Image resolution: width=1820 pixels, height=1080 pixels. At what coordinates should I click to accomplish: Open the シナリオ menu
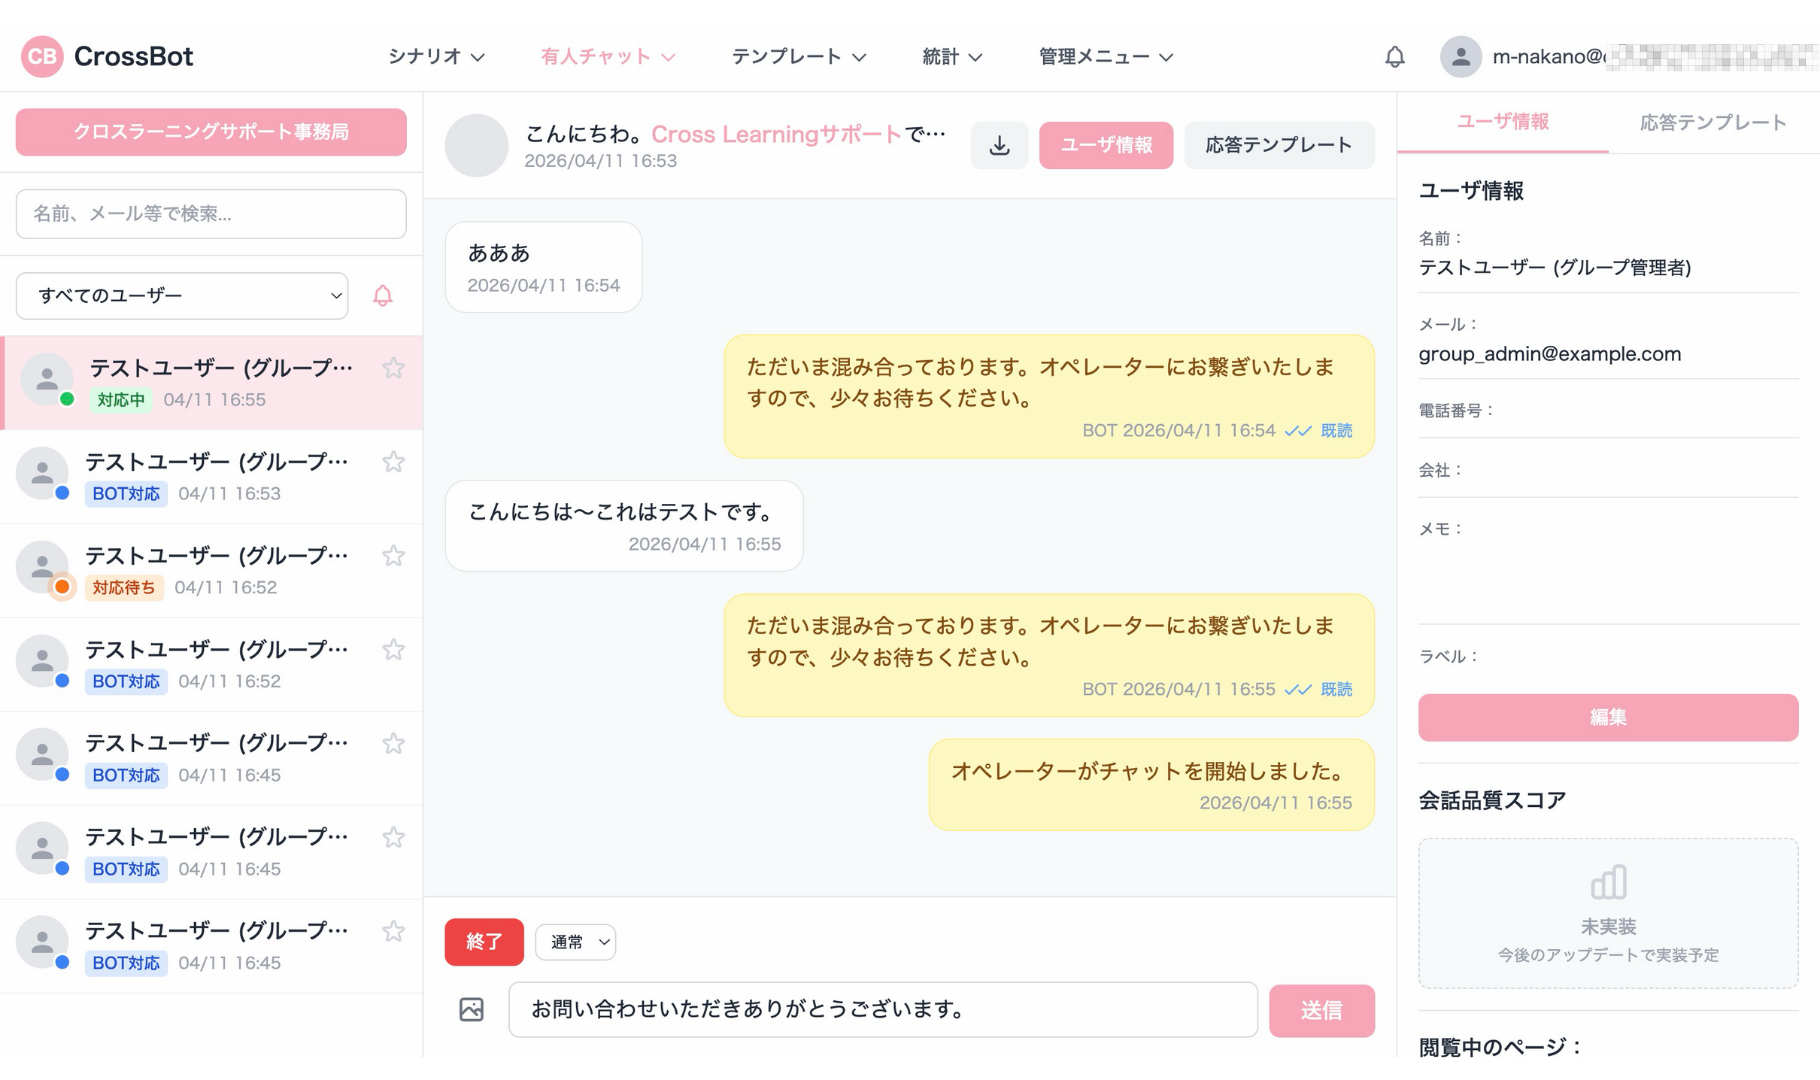pyautogui.click(x=434, y=57)
